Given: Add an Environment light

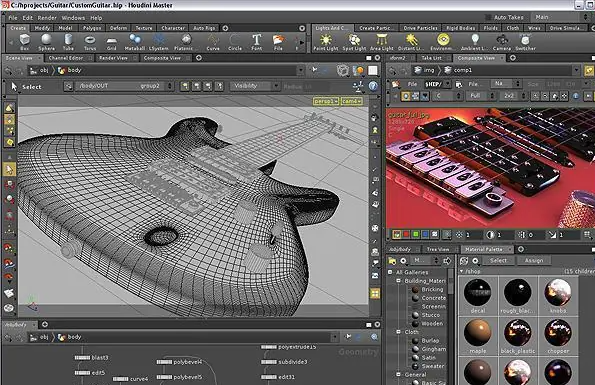Looking at the screenshot, I should [x=442, y=42].
